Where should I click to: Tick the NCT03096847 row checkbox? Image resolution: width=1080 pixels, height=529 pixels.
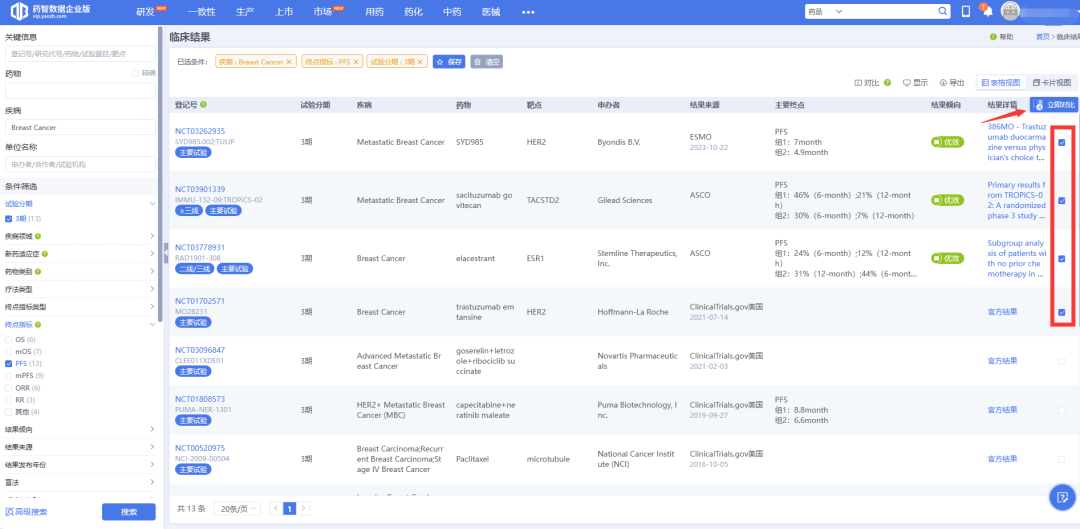point(1061,361)
